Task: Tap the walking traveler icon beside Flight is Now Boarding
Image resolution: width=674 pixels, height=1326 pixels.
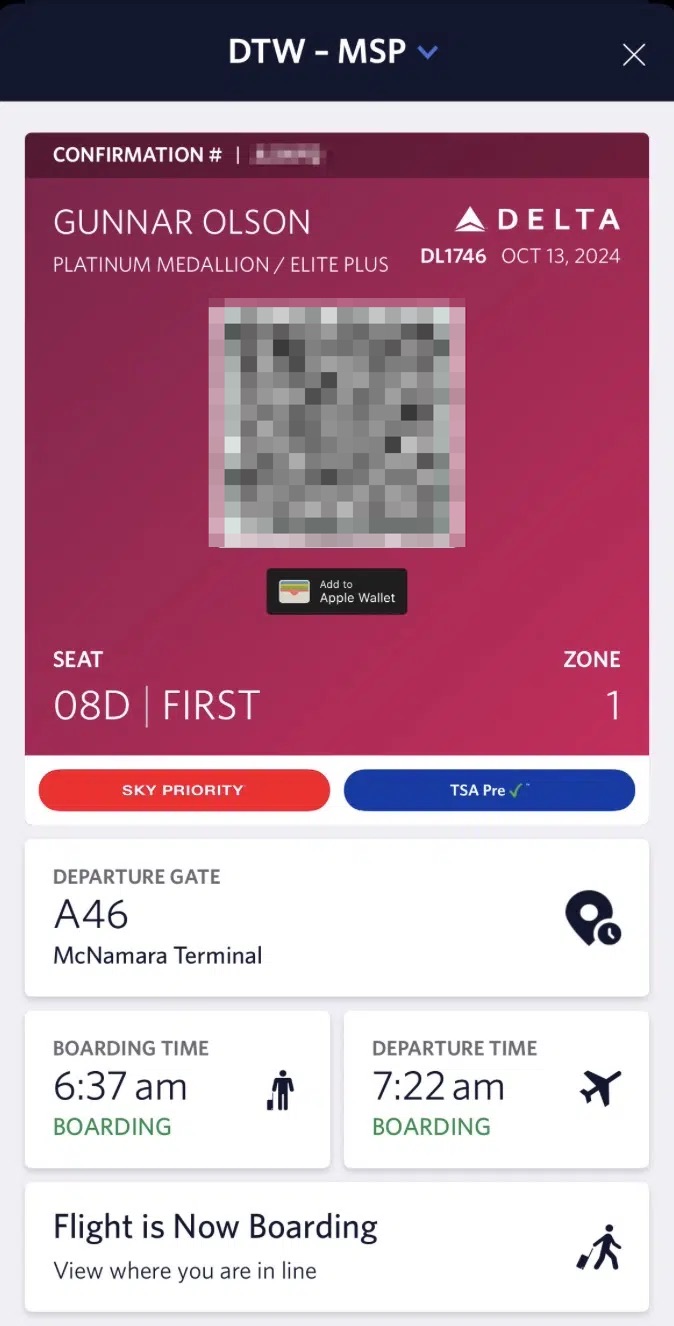Action: [598, 1245]
